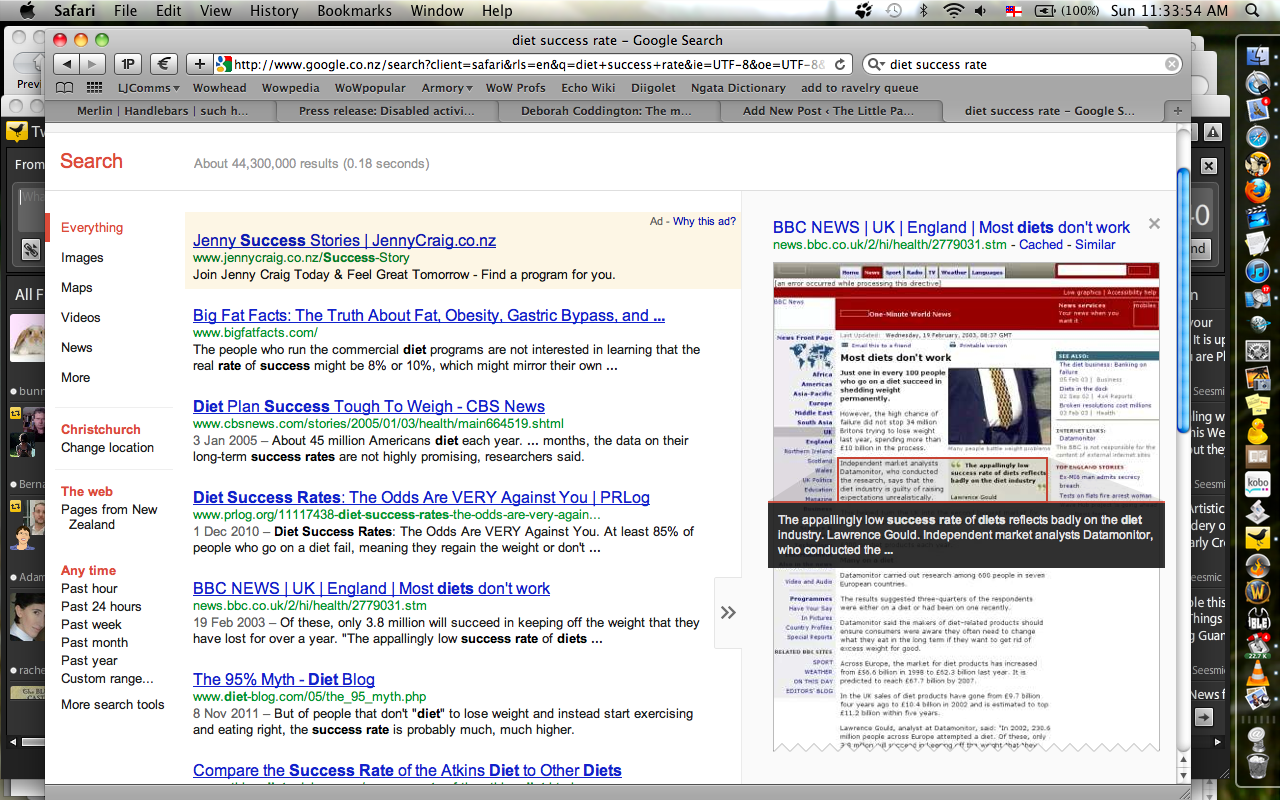Open the History menu
Screen dimensions: 1280x800
[273, 11]
